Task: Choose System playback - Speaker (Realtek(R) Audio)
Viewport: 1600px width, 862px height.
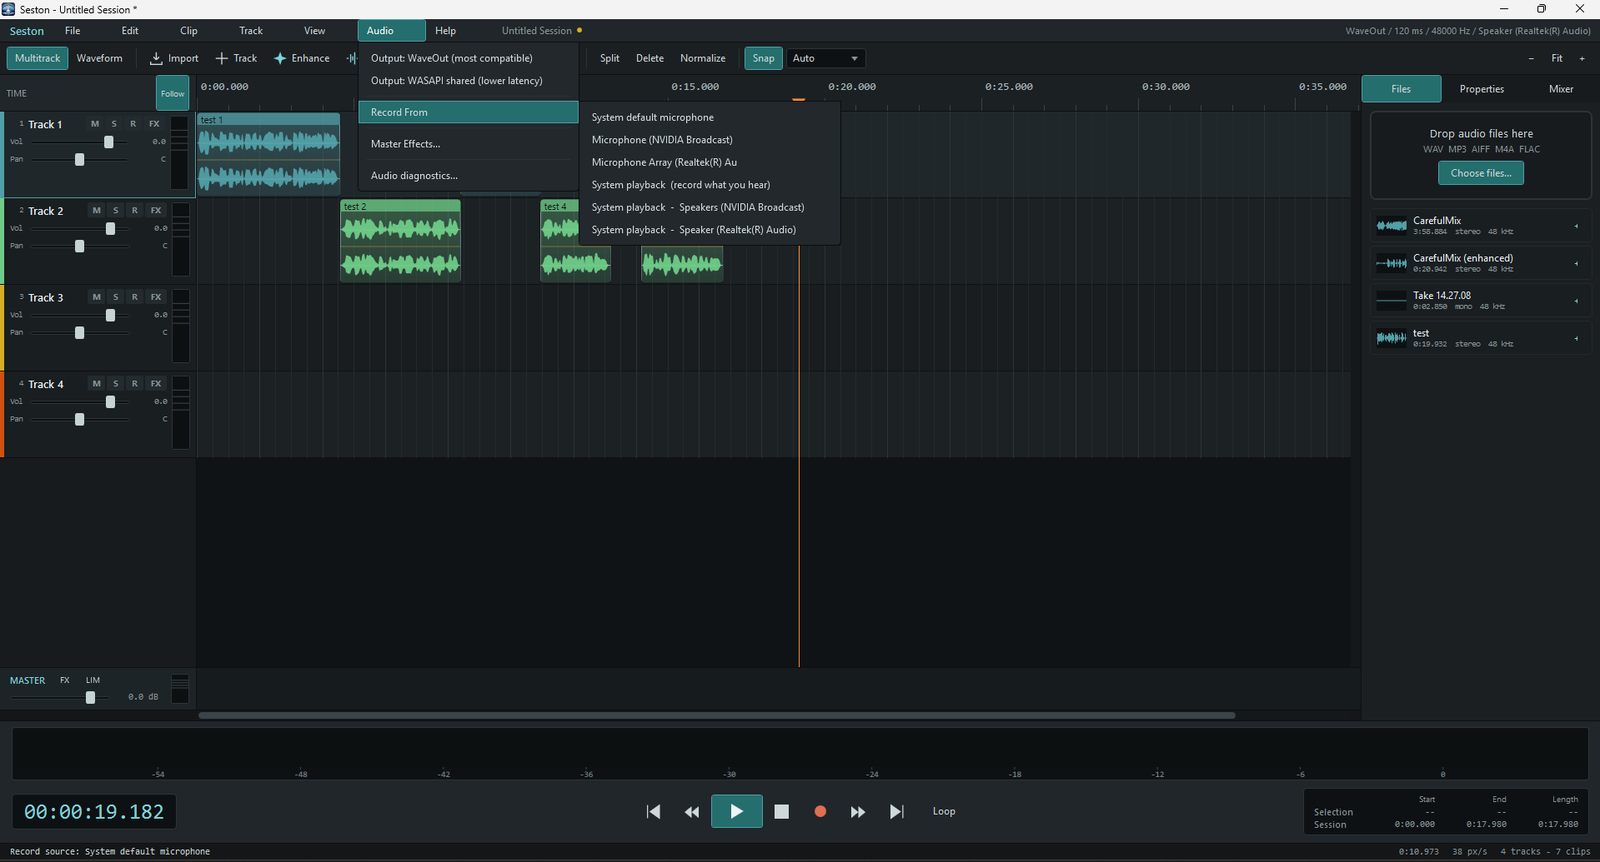Action: (710, 230)
